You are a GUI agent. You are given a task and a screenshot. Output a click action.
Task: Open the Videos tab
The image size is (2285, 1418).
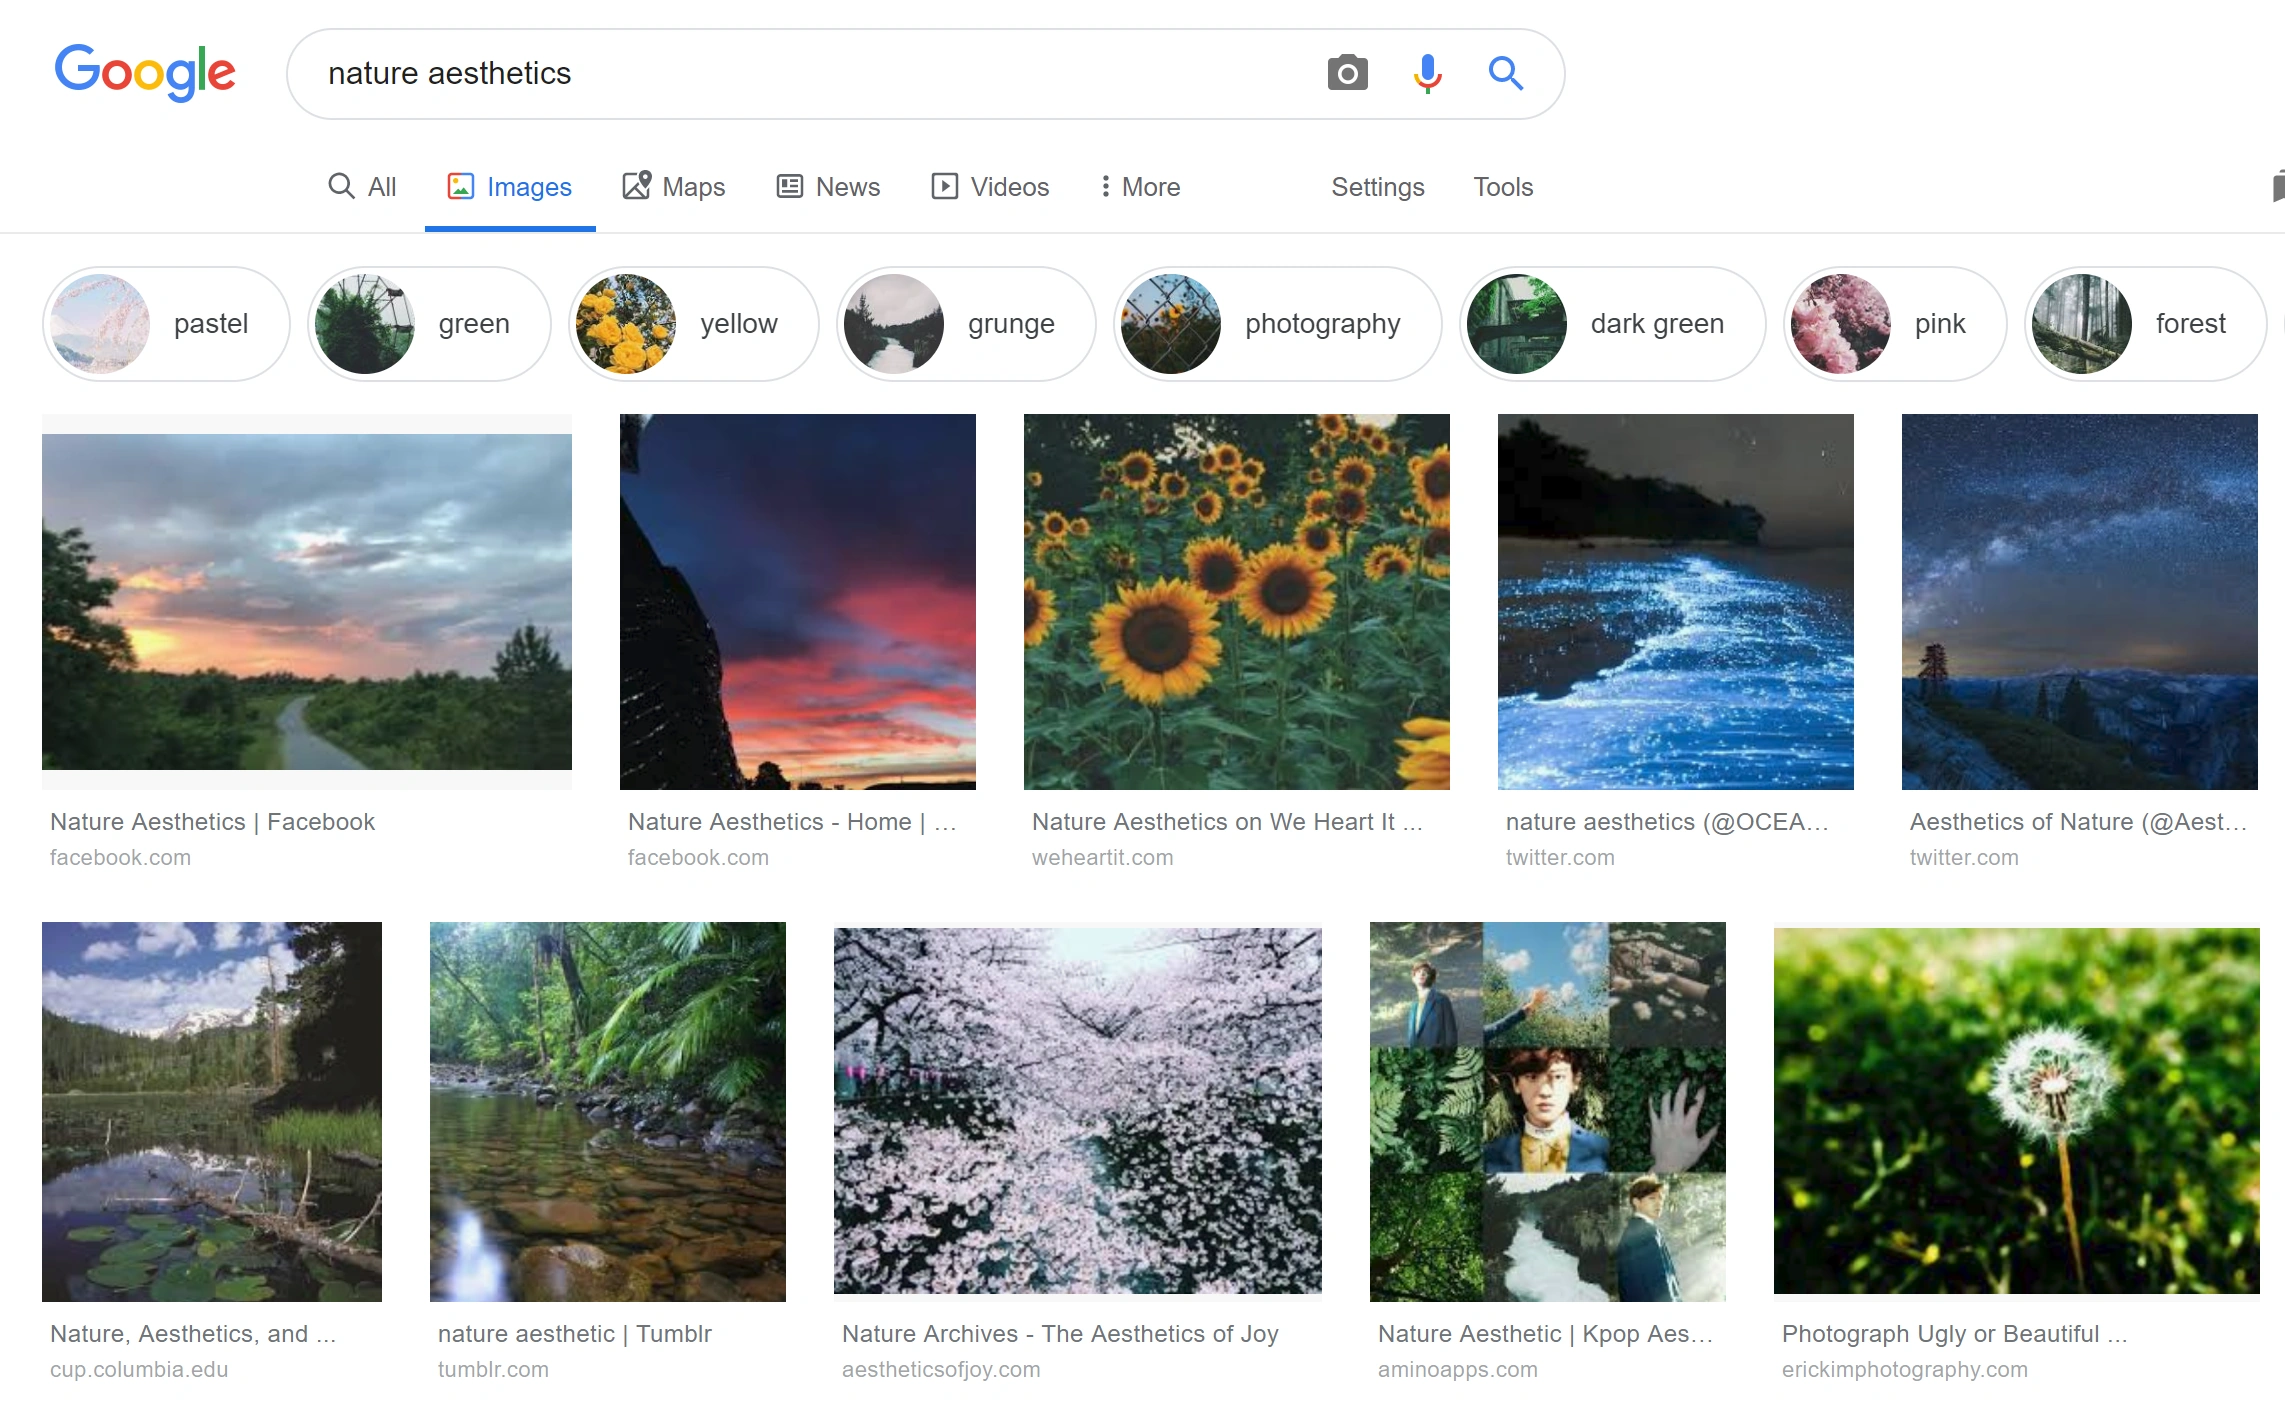989,187
